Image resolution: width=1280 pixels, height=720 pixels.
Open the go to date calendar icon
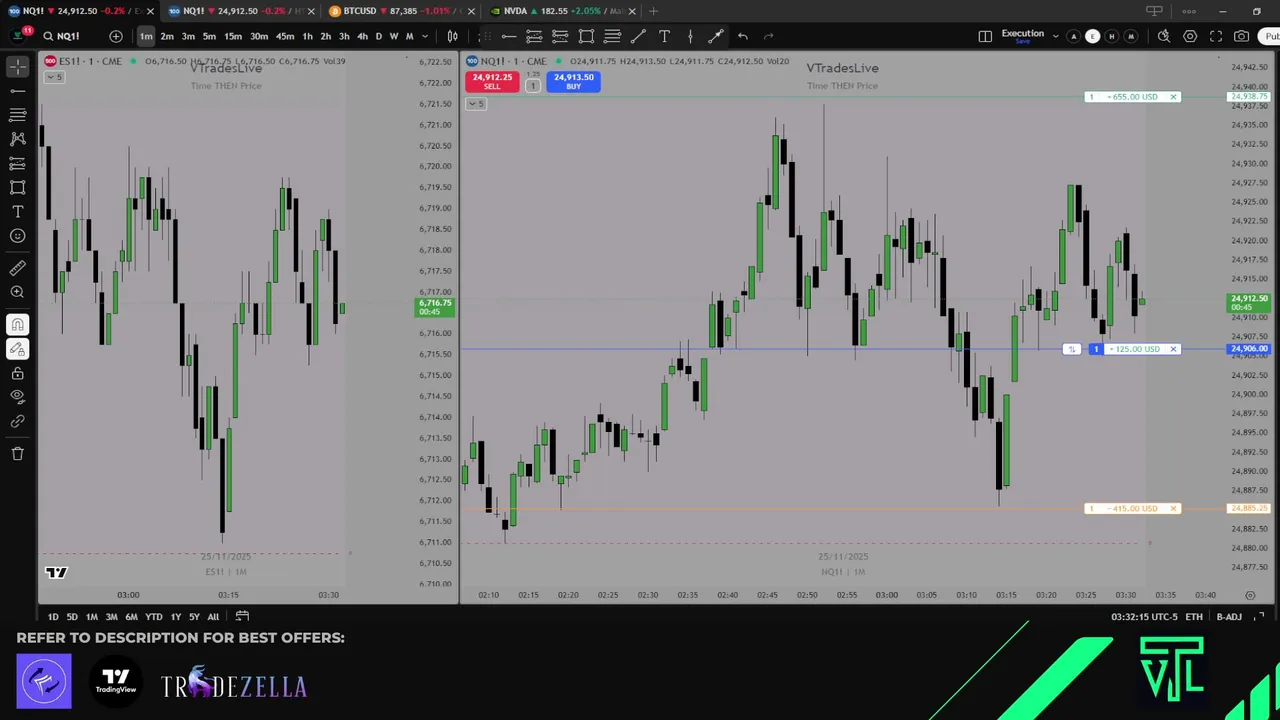(x=242, y=617)
